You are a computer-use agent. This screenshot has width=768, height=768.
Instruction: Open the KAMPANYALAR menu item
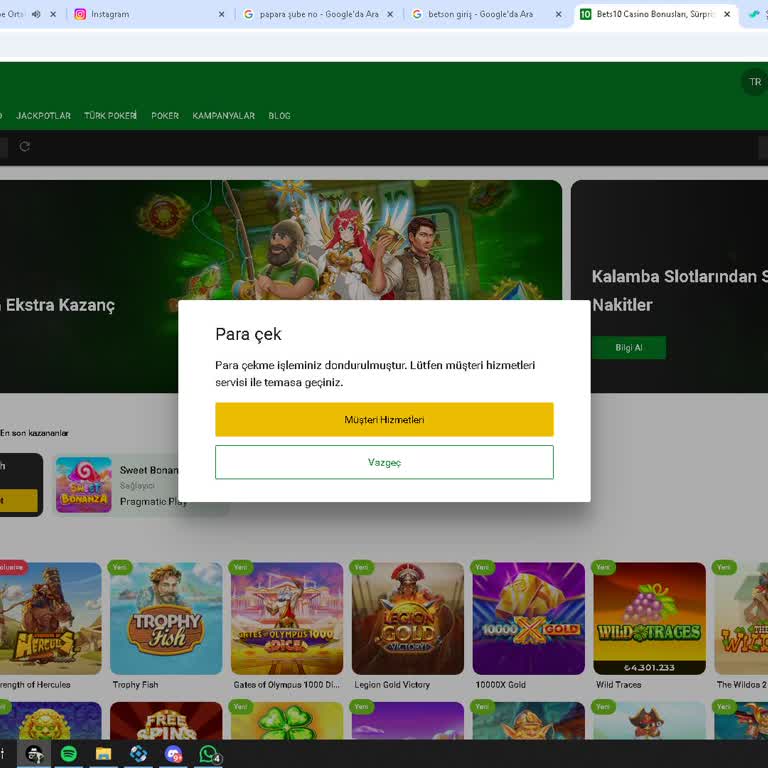(x=223, y=116)
